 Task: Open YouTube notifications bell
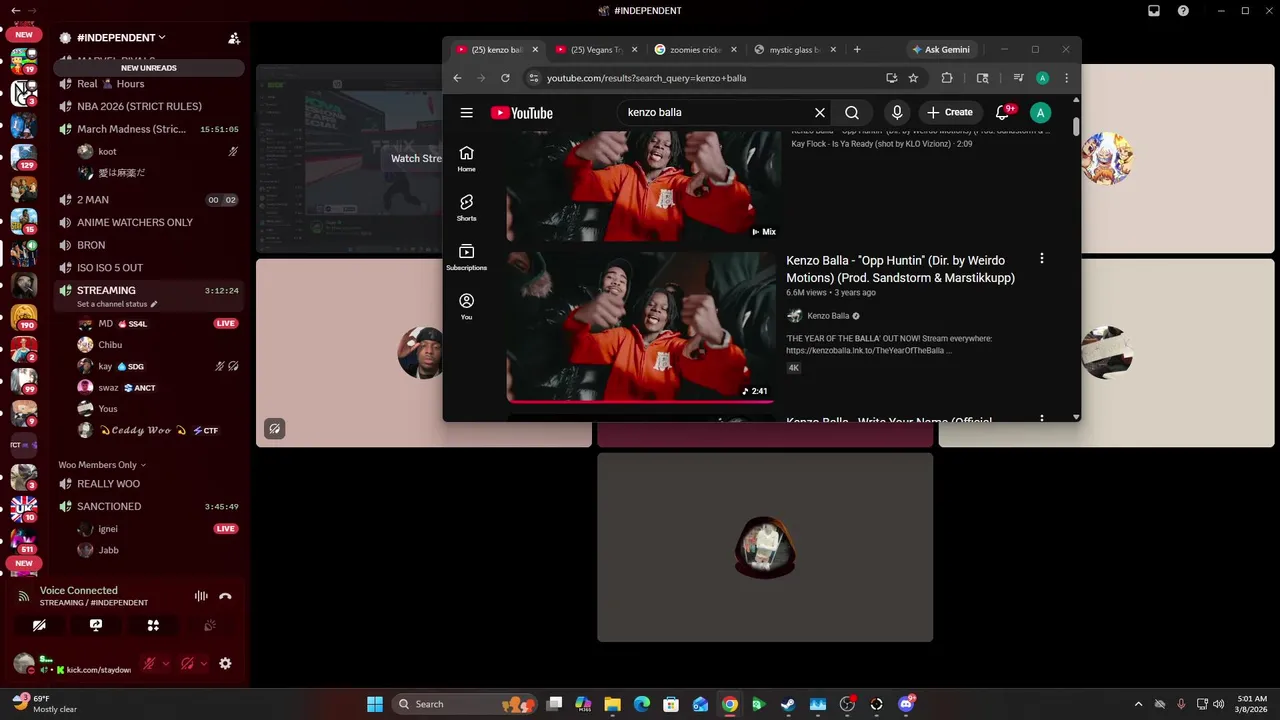(x=1003, y=113)
